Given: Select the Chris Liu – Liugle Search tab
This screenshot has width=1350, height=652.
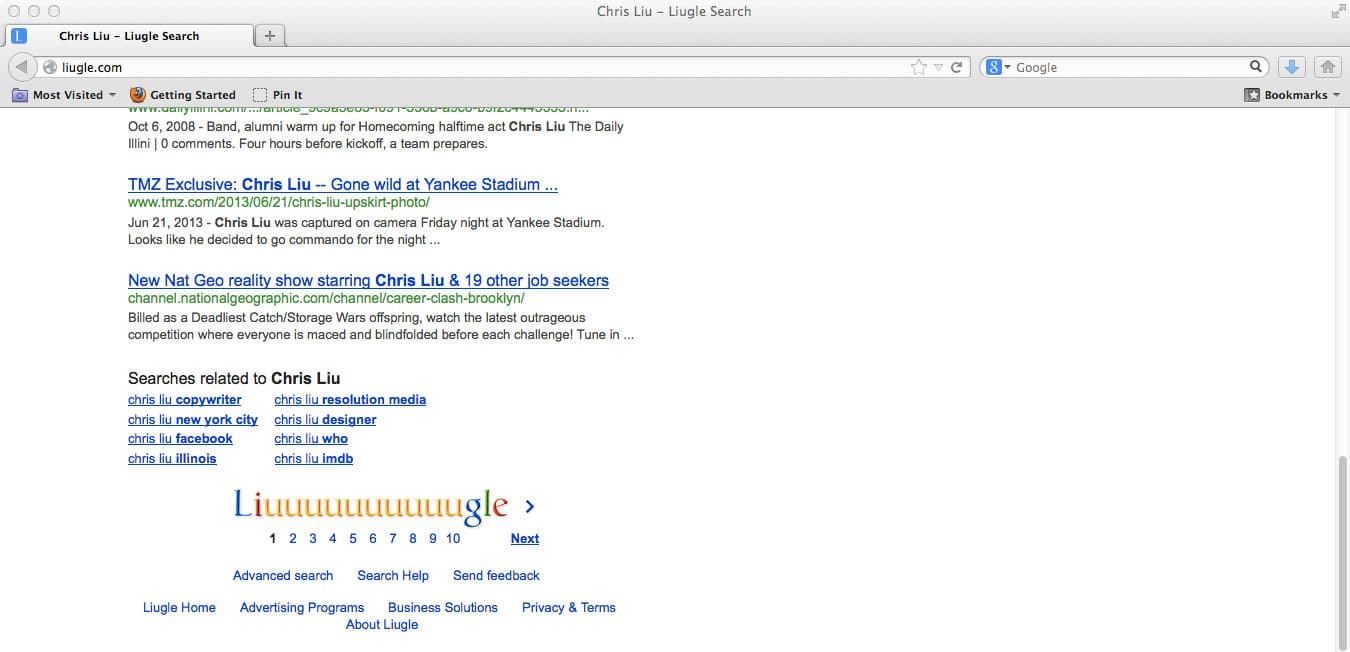Looking at the screenshot, I should pos(129,36).
